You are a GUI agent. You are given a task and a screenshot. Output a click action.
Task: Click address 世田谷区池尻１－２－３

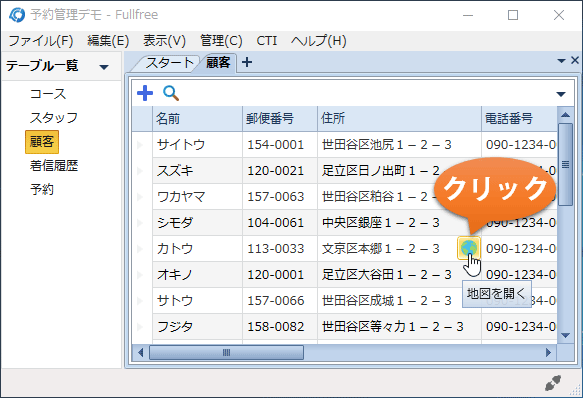click(387, 145)
